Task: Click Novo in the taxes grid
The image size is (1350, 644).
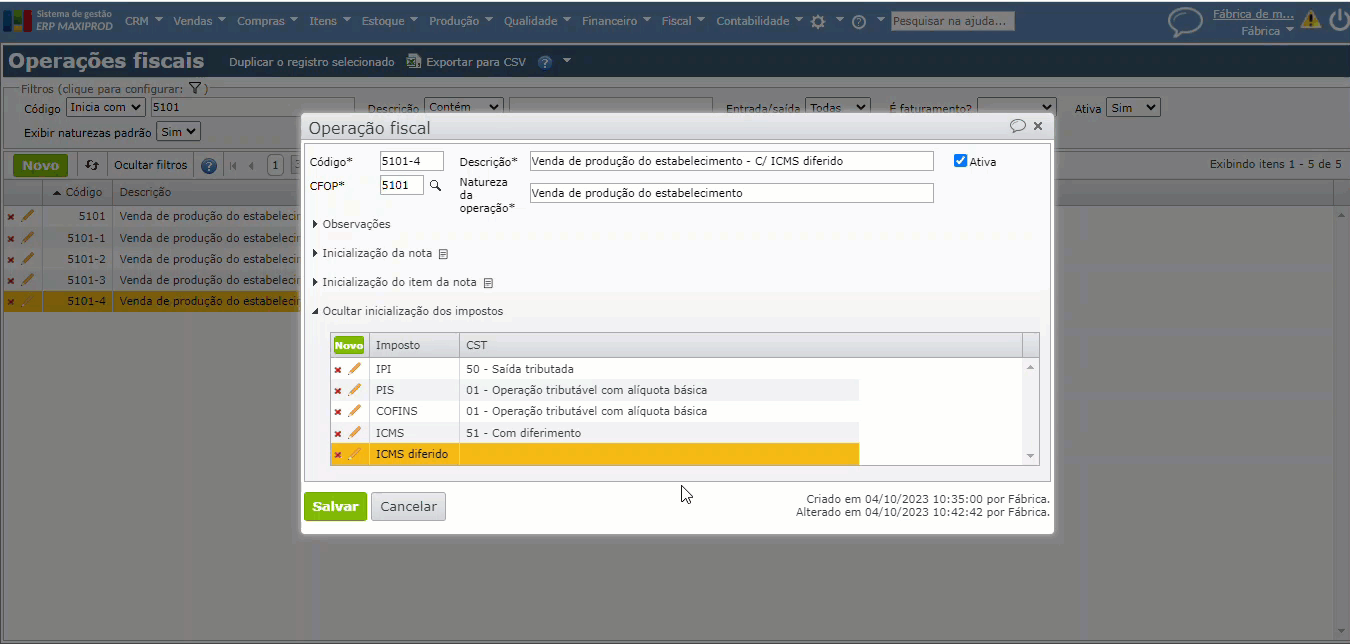Action: tap(349, 345)
